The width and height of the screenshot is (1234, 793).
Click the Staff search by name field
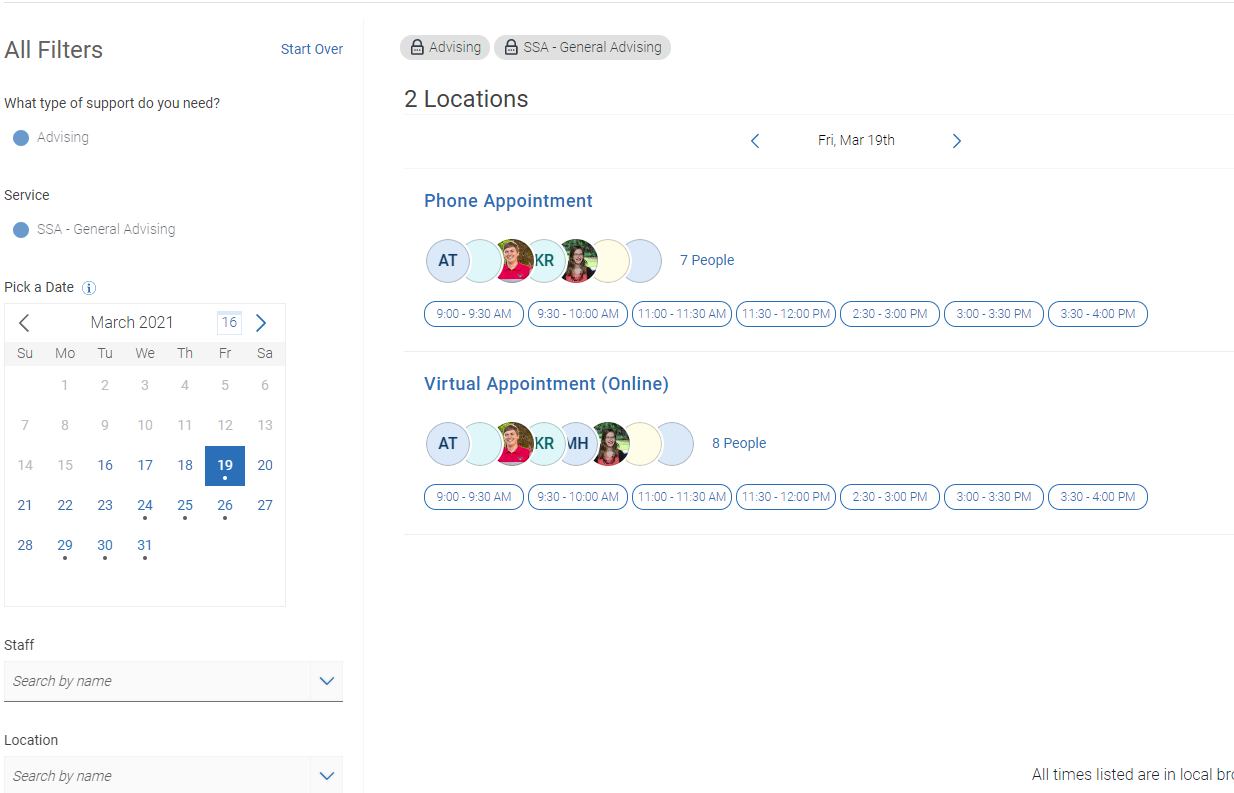coord(160,681)
